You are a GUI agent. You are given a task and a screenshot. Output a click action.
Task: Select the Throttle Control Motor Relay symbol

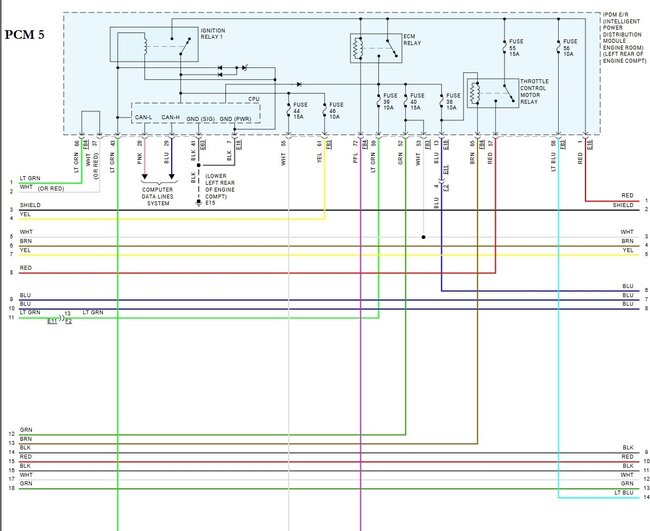click(493, 93)
